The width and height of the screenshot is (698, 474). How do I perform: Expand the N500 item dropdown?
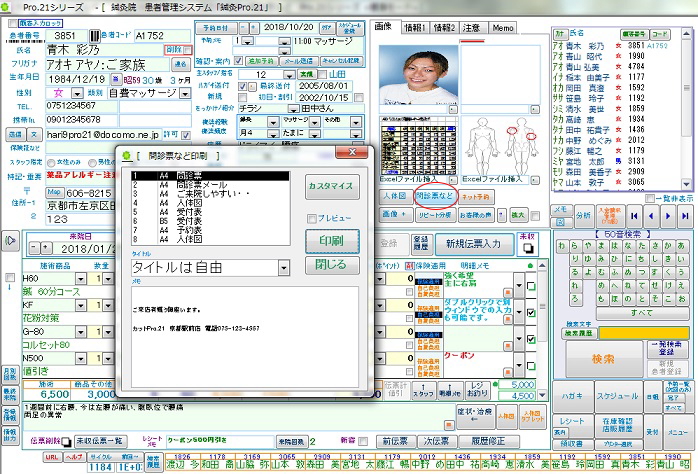81,358
